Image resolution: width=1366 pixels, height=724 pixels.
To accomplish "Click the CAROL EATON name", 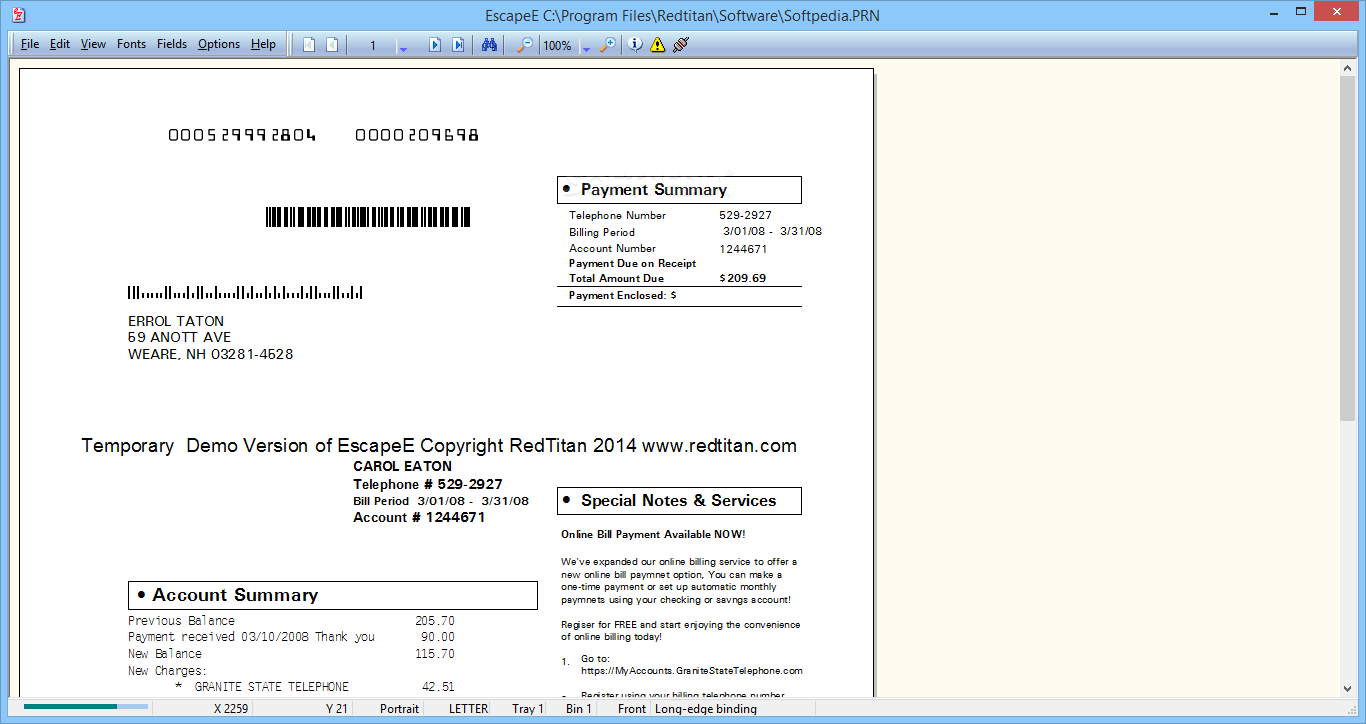I will coord(402,466).
